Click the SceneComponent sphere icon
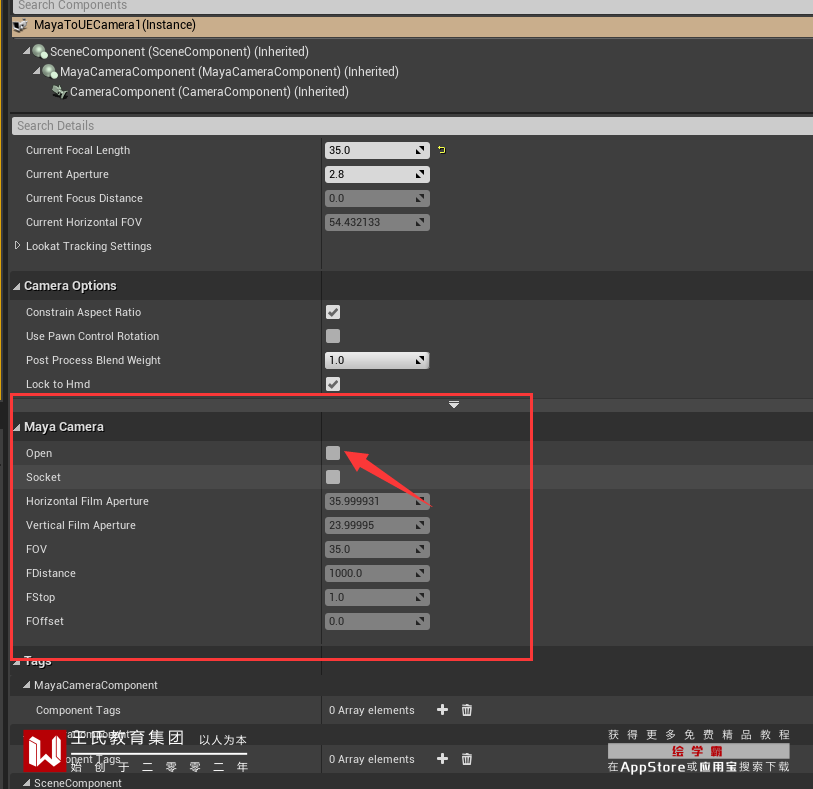 (x=39, y=51)
